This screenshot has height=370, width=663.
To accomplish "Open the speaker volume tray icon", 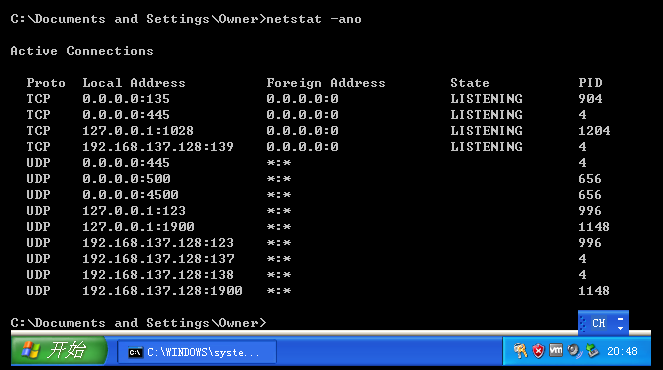I will pyautogui.click(x=574, y=351).
